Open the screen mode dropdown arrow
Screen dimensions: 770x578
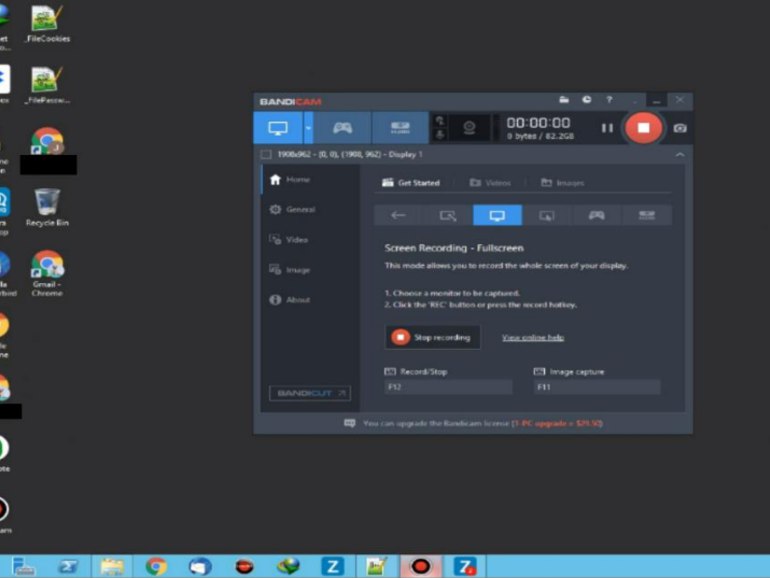point(308,128)
